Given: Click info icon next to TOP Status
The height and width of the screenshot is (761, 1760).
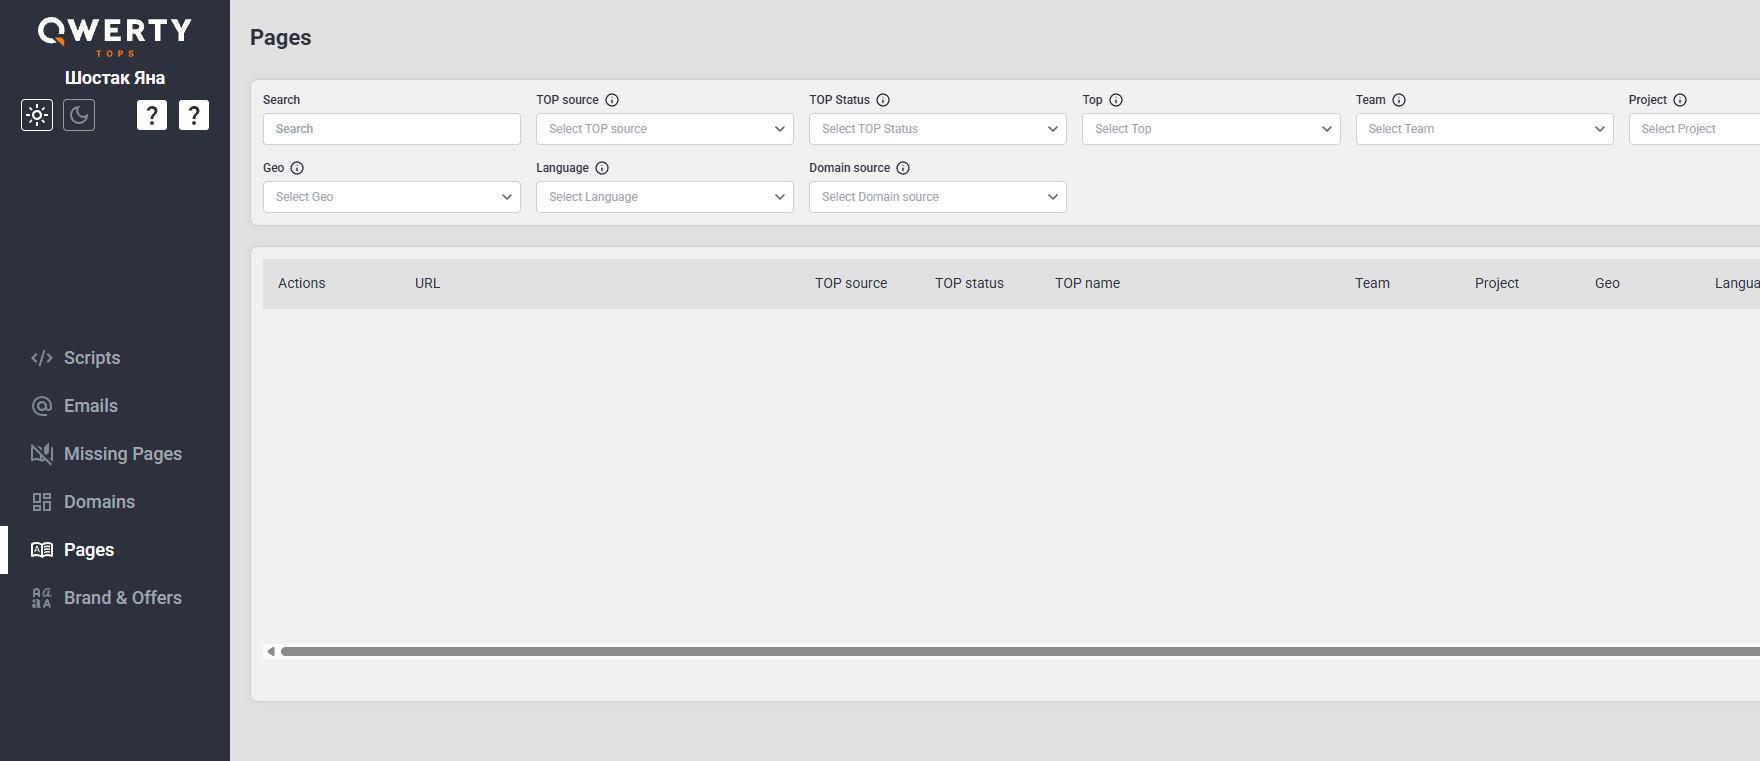Looking at the screenshot, I should (883, 100).
